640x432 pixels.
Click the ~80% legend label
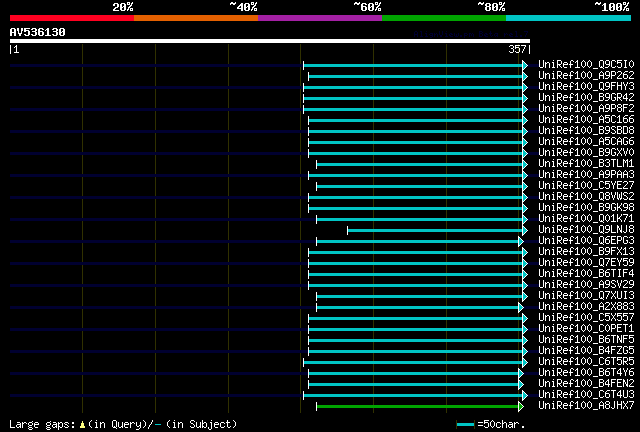(491, 7)
